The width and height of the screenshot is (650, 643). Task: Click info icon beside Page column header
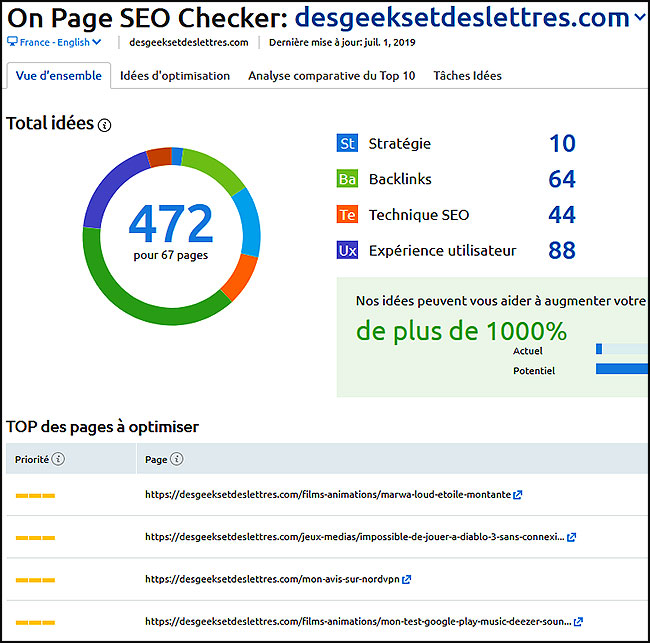click(x=177, y=459)
